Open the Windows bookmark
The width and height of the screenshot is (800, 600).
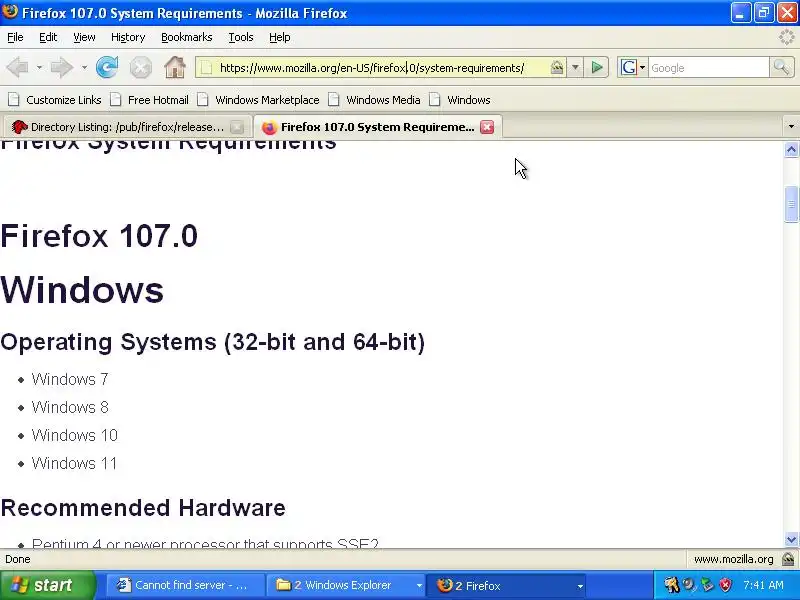pyautogui.click(x=460, y=100)
